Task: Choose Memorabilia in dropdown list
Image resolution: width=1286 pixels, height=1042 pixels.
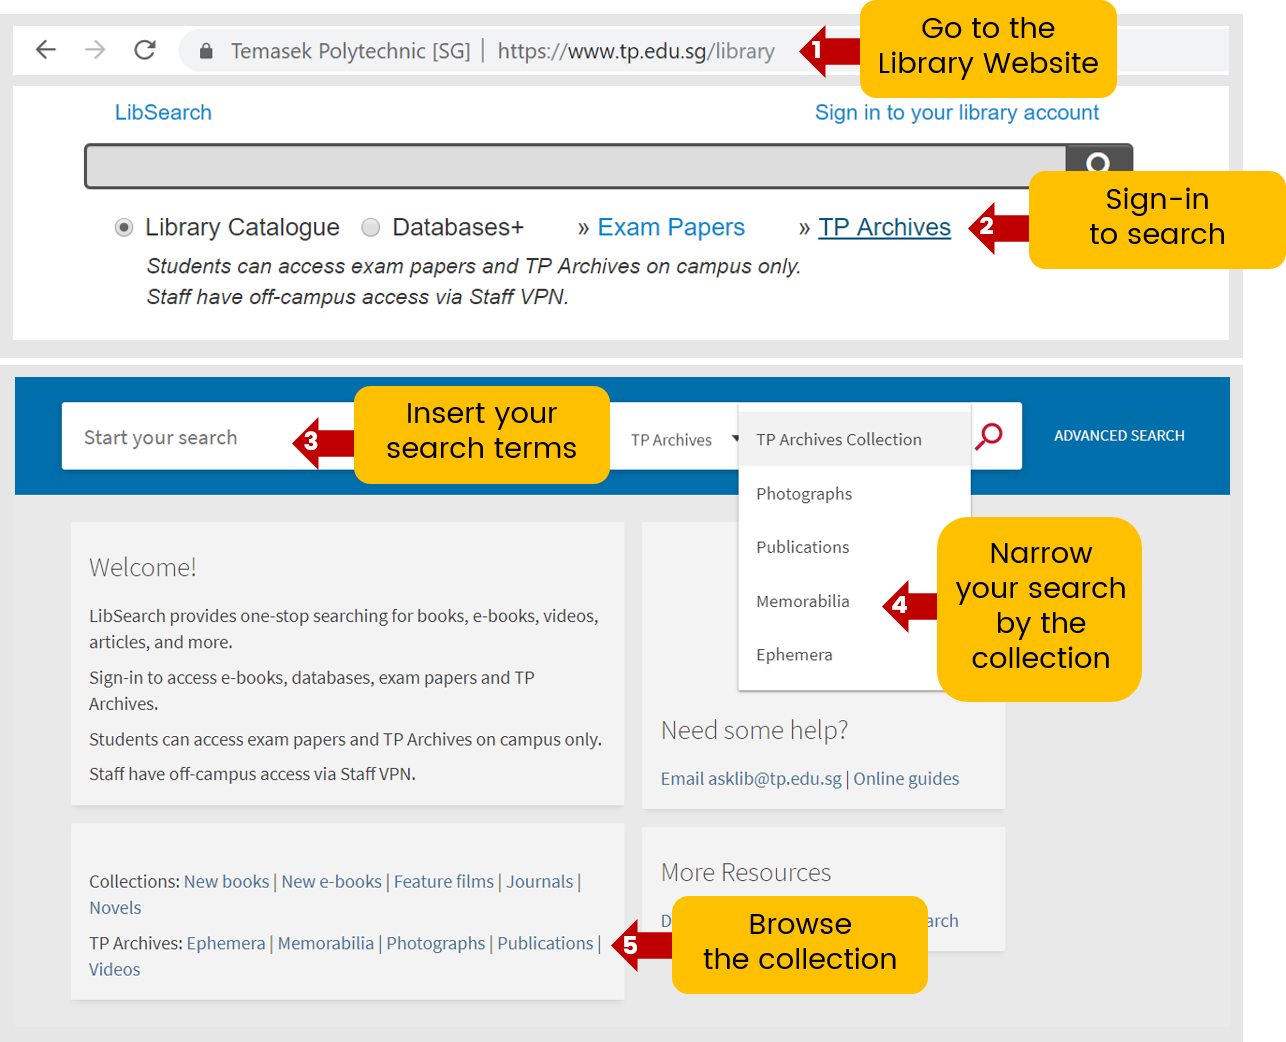Action: tap(803, 601)
